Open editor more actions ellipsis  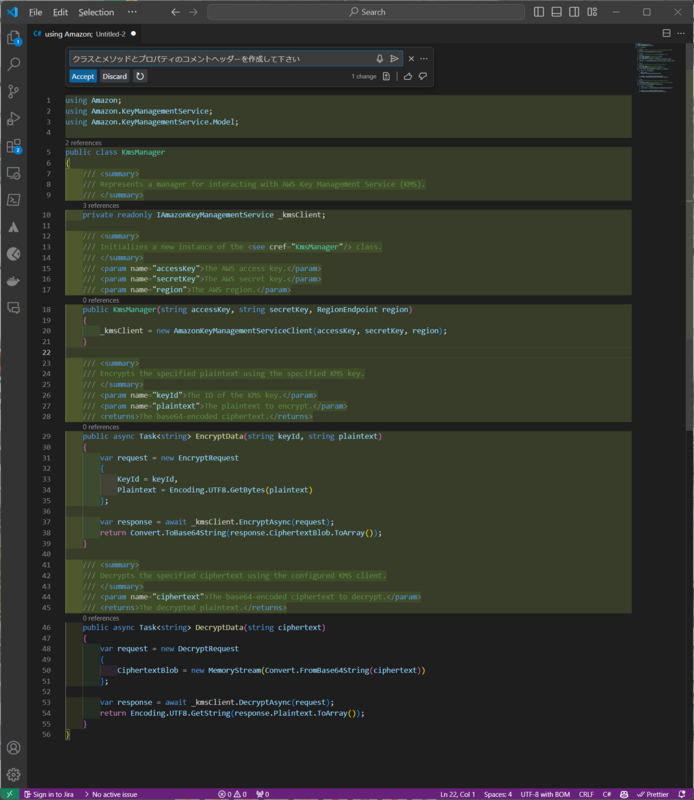(x=681, y=33)
